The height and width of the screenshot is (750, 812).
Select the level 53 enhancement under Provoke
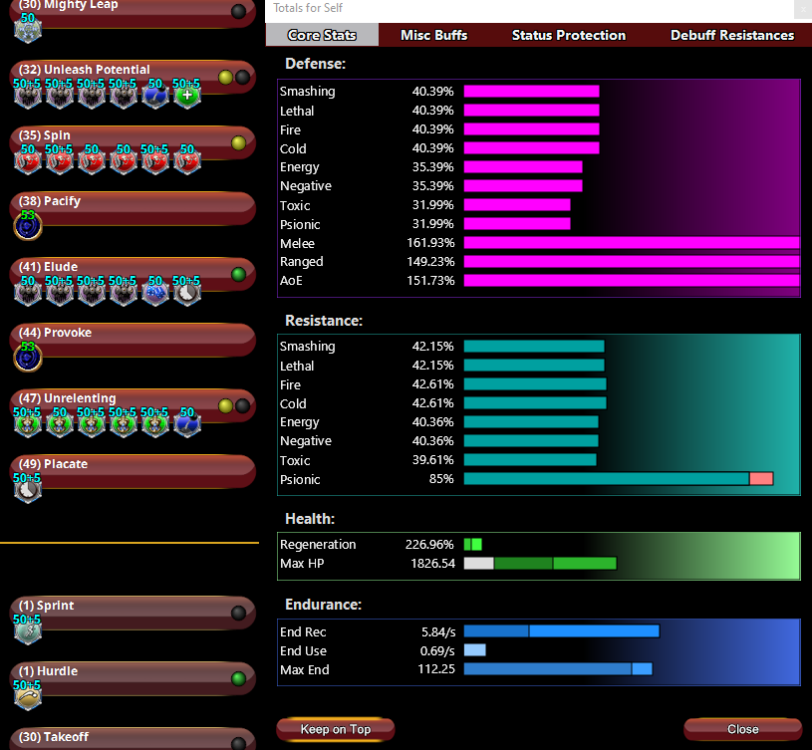(27, 357)
